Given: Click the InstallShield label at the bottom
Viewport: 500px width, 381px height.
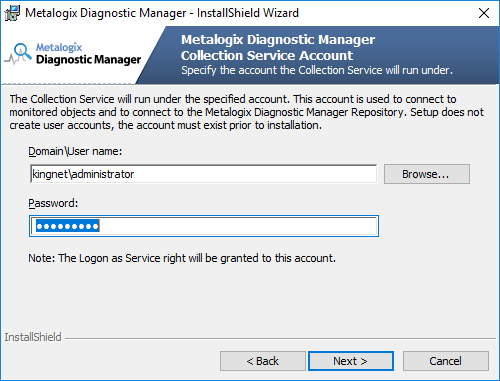Looking at the screenshot, I should click(x=33, y=337).
